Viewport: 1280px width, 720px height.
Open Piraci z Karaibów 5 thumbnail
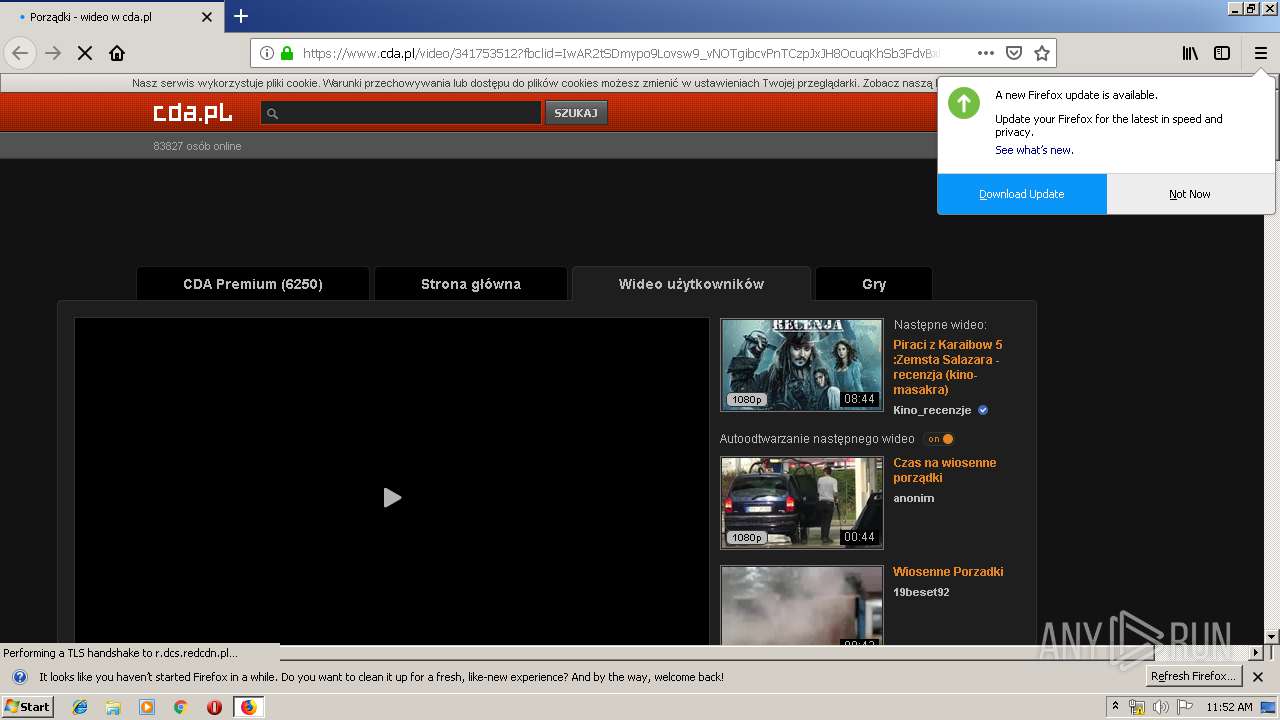click(802, 365)
